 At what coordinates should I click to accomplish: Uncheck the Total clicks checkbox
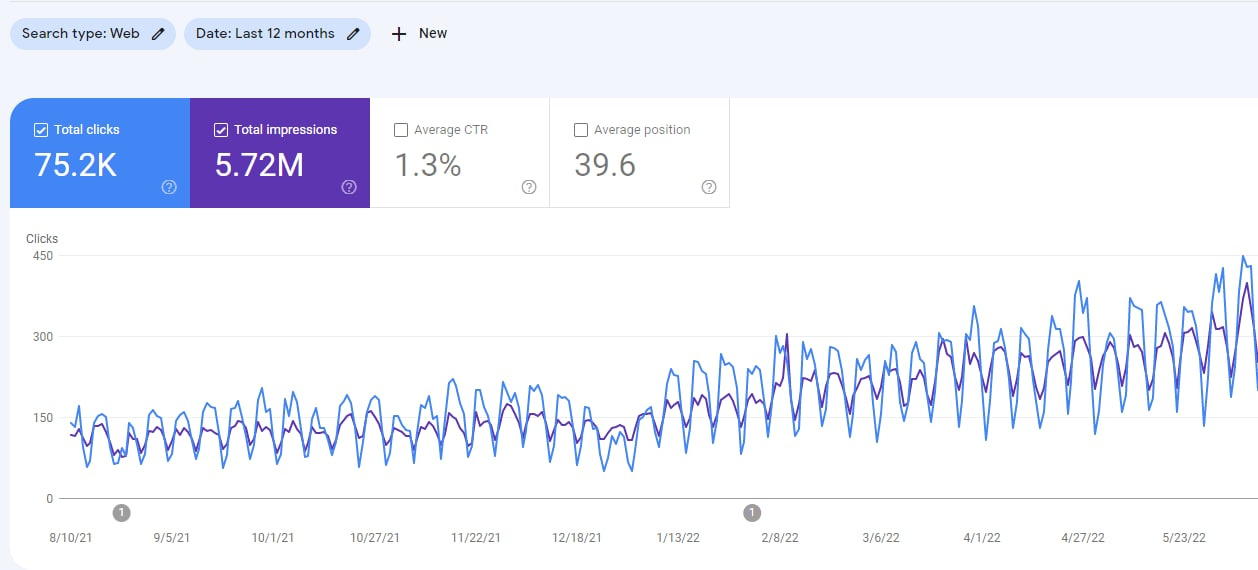coord(41,130)
